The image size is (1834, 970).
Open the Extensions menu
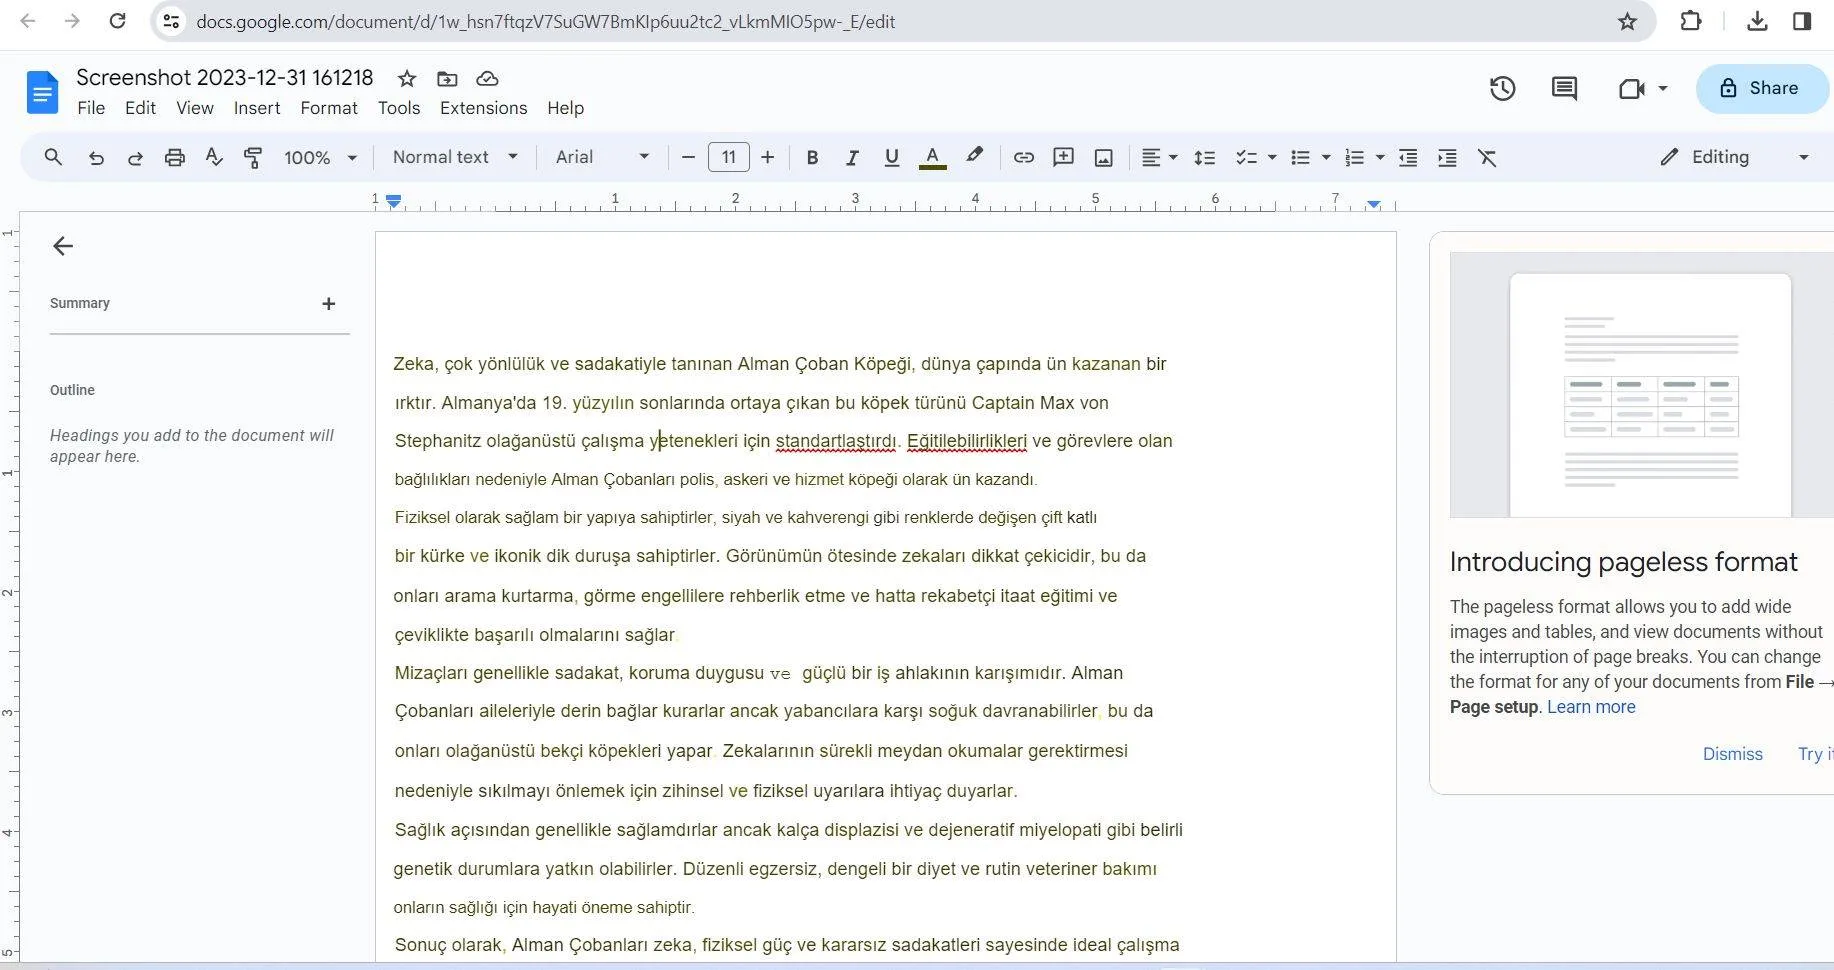pyautogui.click(x=483, y=108)
